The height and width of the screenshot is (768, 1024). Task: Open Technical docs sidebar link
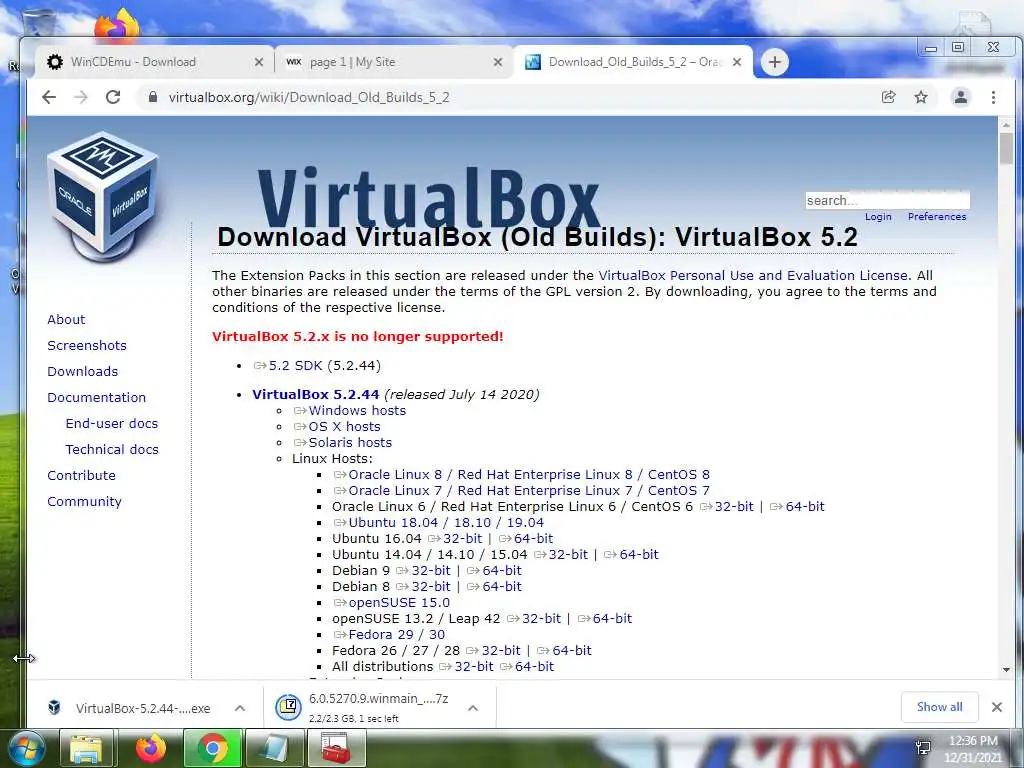coord(112,450)
